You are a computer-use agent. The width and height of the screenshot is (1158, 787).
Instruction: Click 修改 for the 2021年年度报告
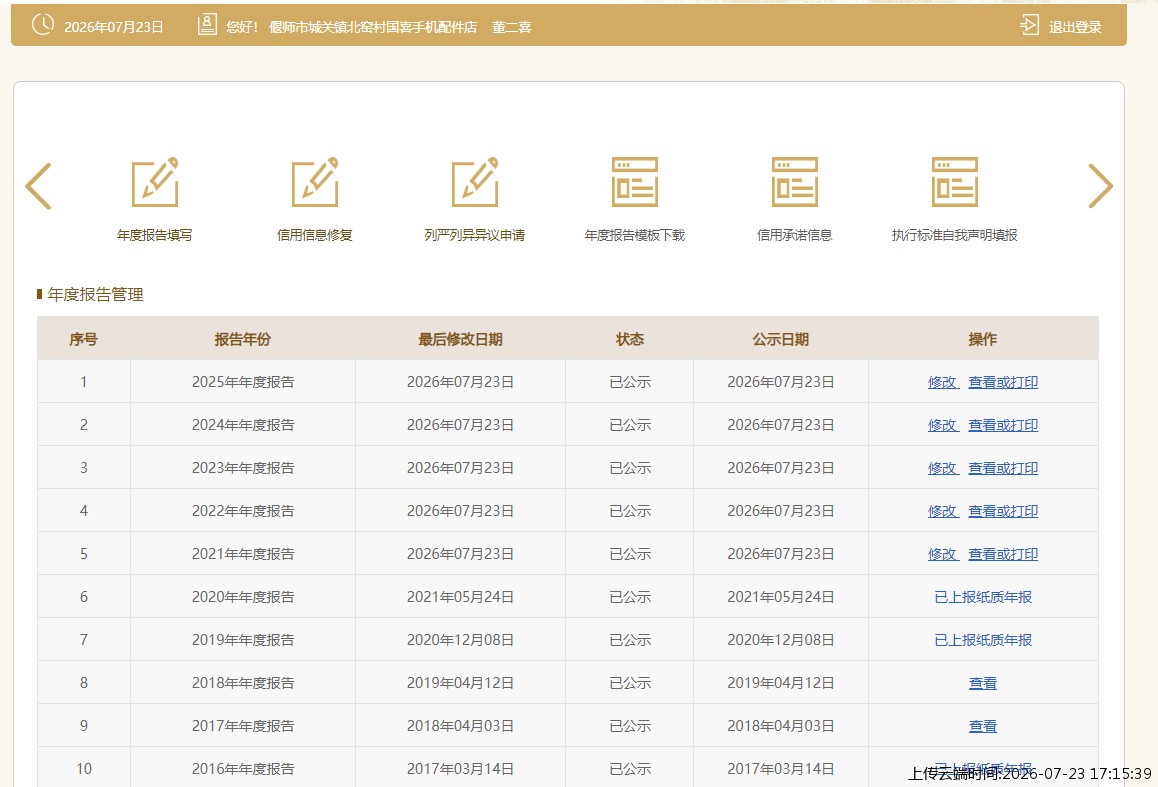click(942, 554)
